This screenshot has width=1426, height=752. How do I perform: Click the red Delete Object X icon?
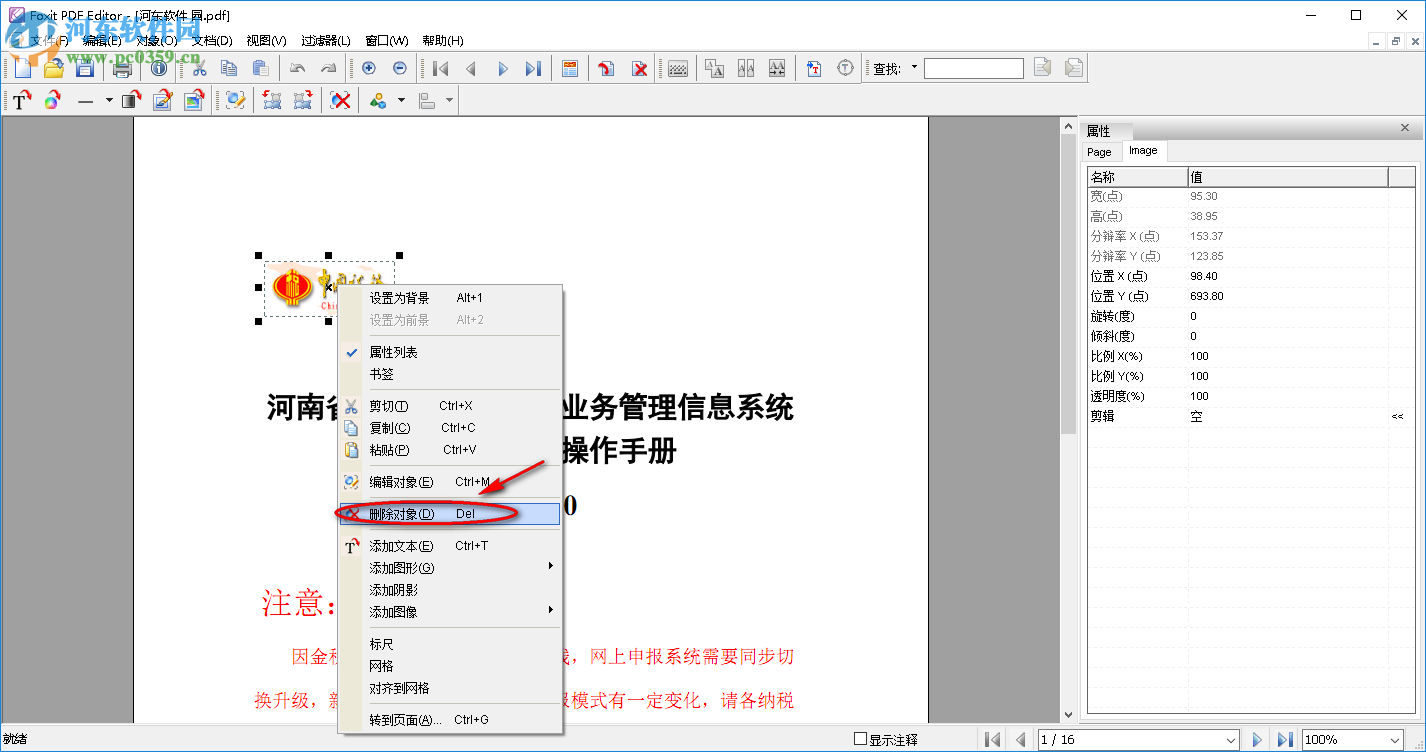(x=339, y=100)
